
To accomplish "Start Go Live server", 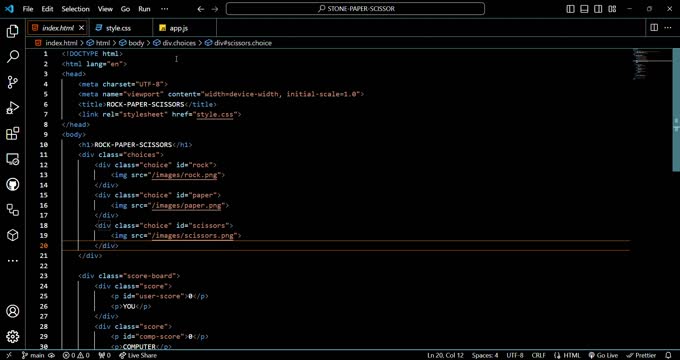I will click(x=603, y=355).
